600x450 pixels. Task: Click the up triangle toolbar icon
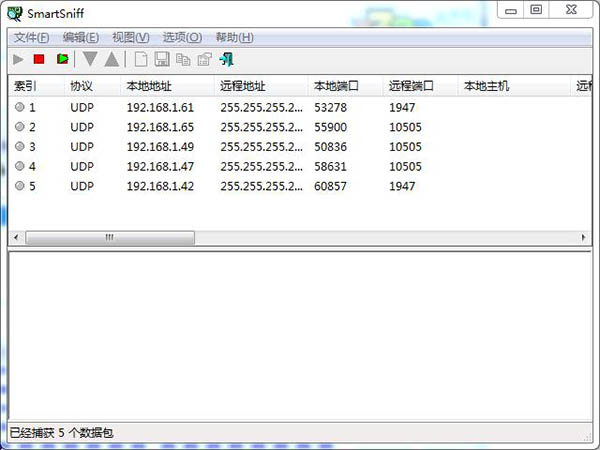(x=111, y=60)
